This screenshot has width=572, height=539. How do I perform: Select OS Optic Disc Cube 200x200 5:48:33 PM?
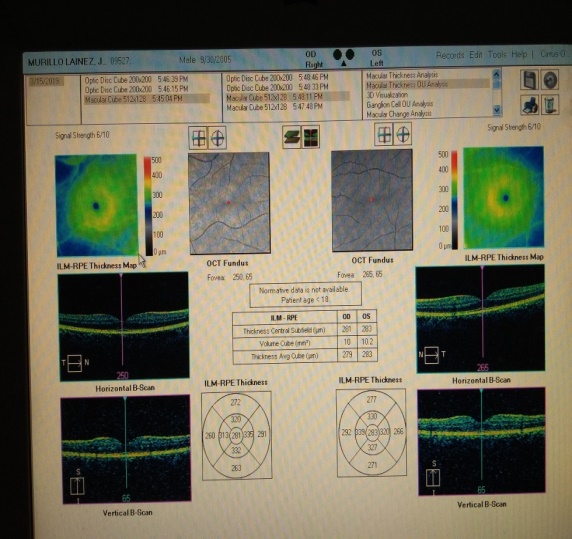277,88
